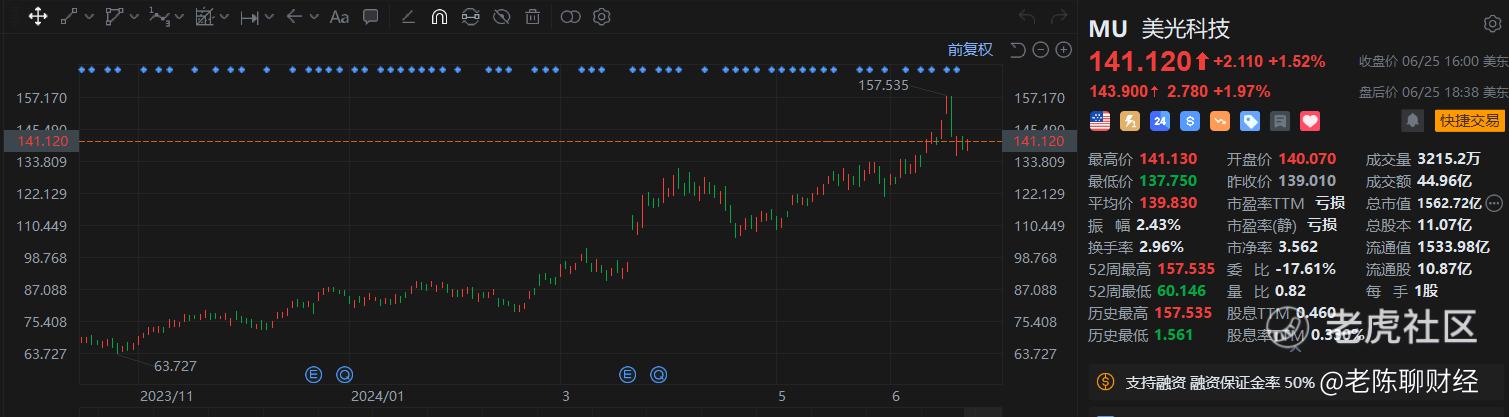
Task: Click the second E earnings marker after March
Action: pyautogui.click(x=628, y=374)
